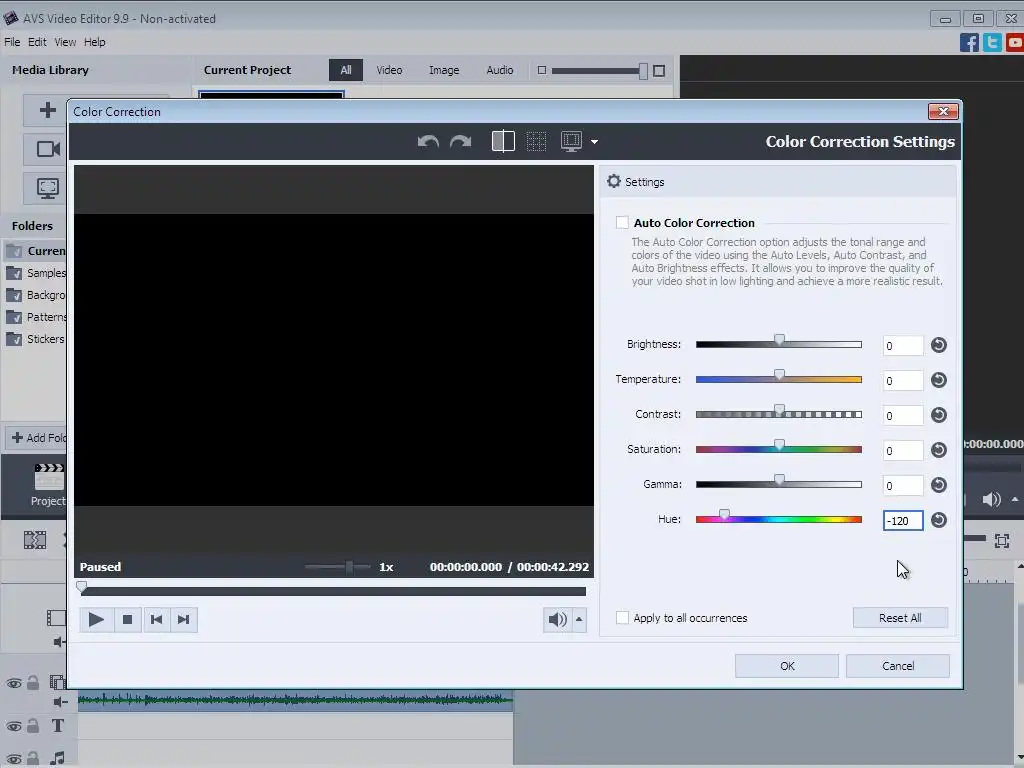Reset Brightness to default value
This screenshot has height=768, width=1024.
point(938,345)
